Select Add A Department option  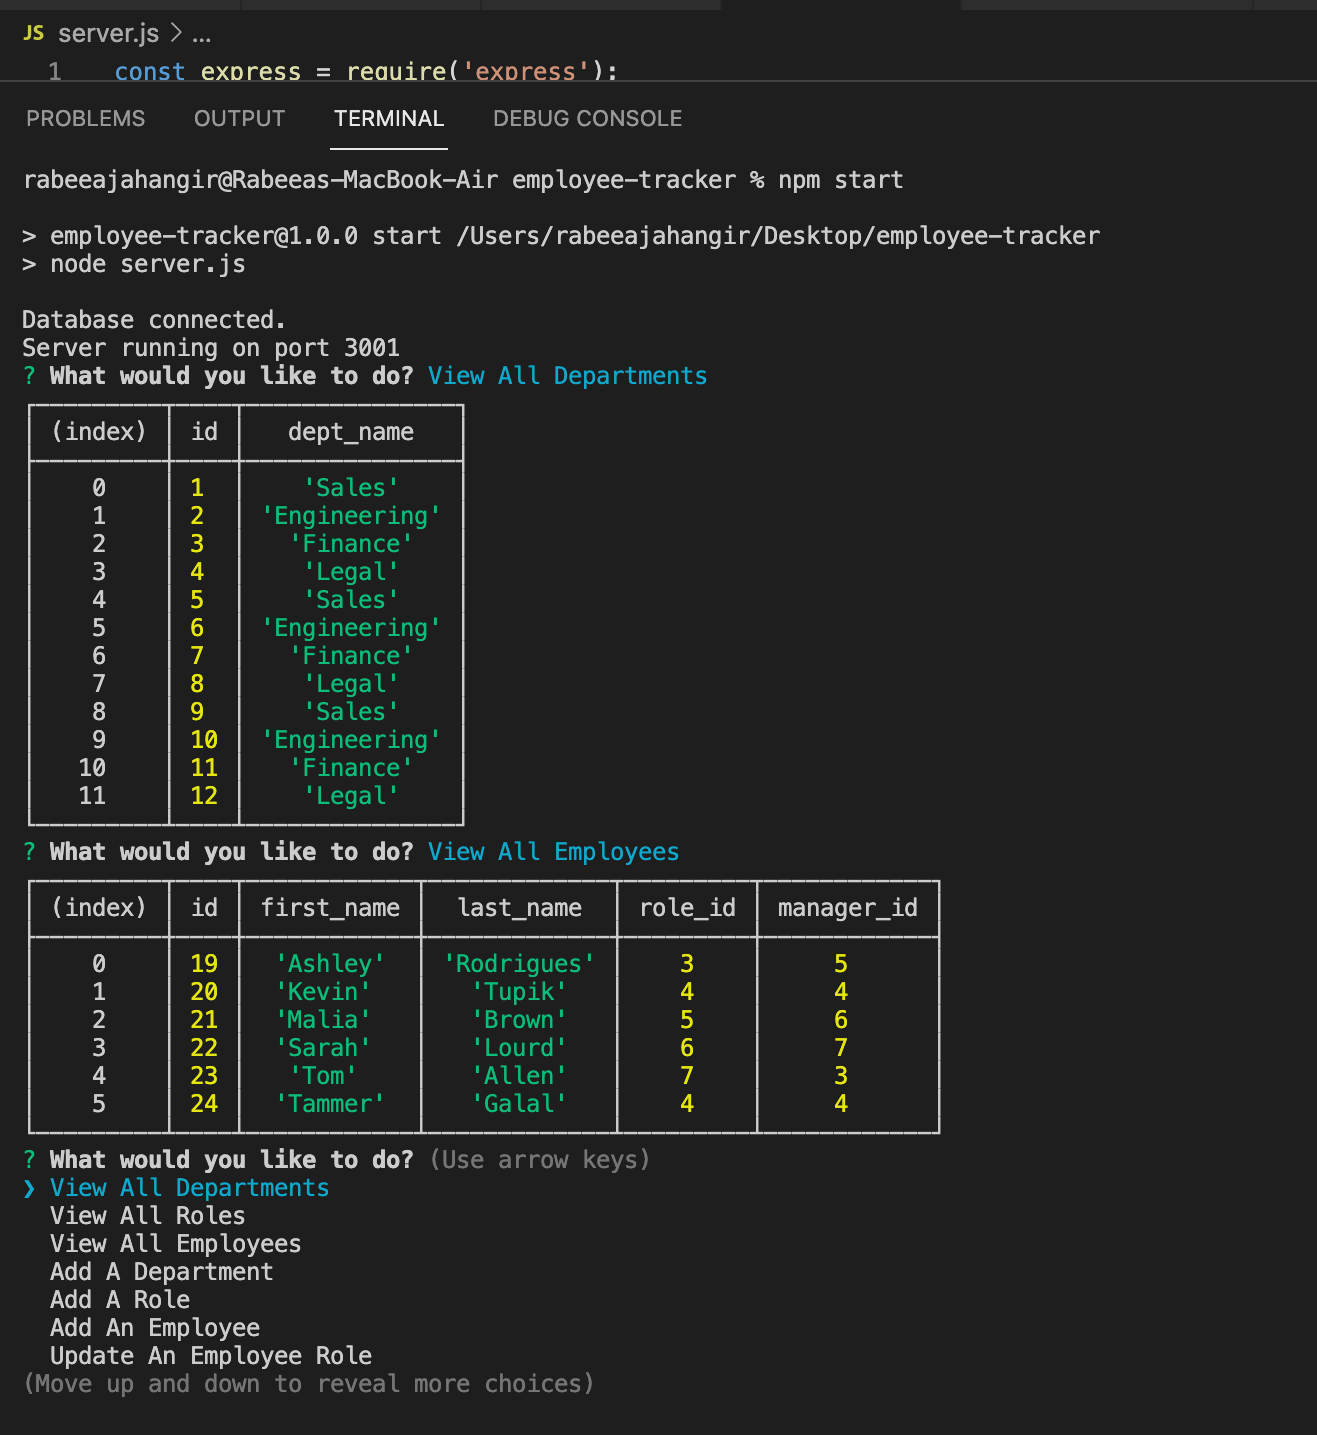pos(161,1271)
